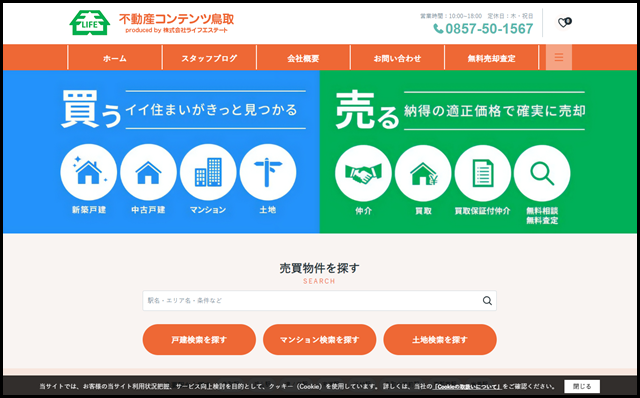
Task: Open 会社概要 menu item
Action: coord(303,58)
